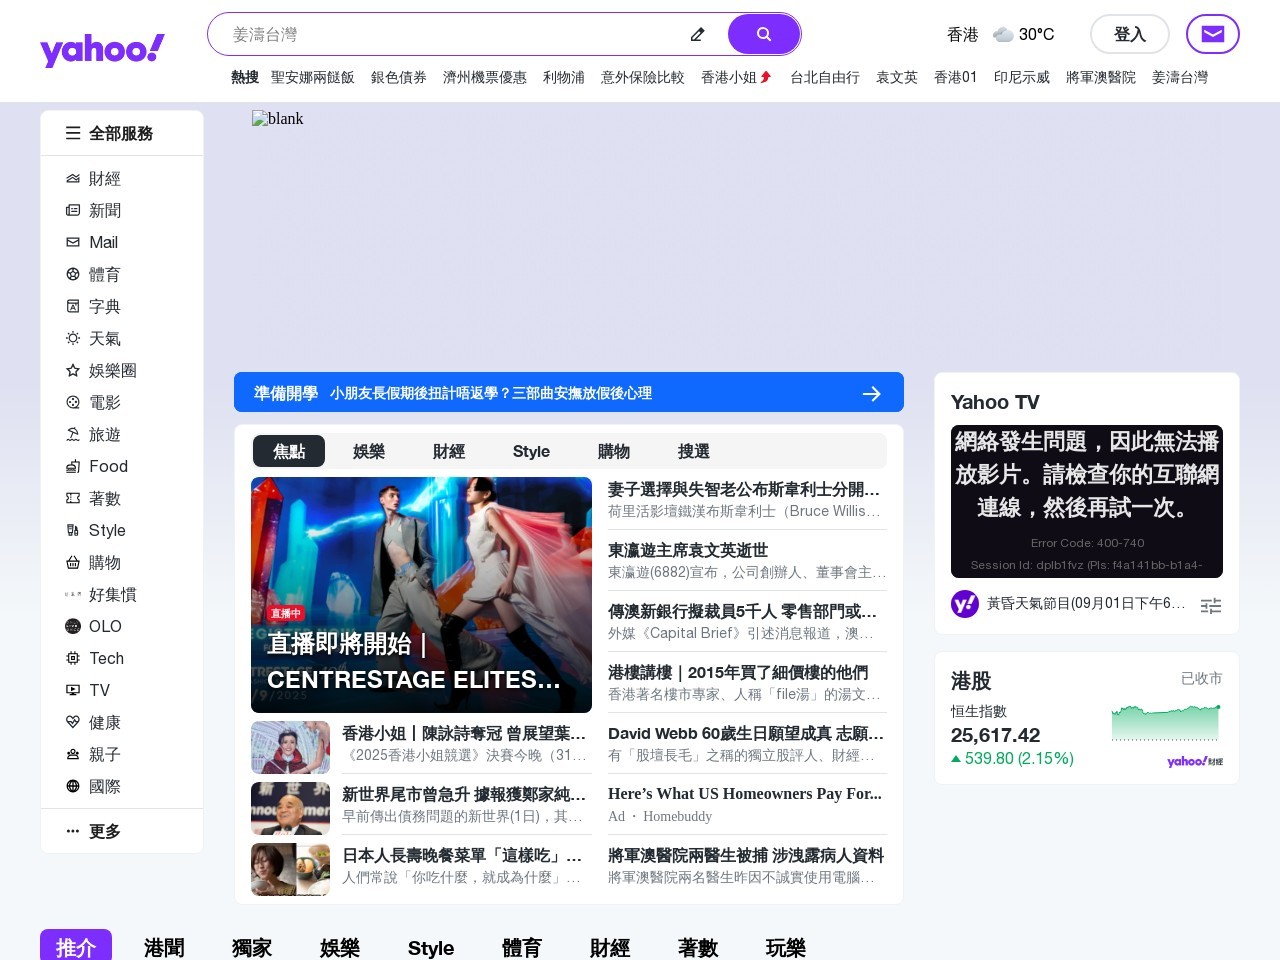
Task: Click the Yahoo logo
Action: click(102, 49)
